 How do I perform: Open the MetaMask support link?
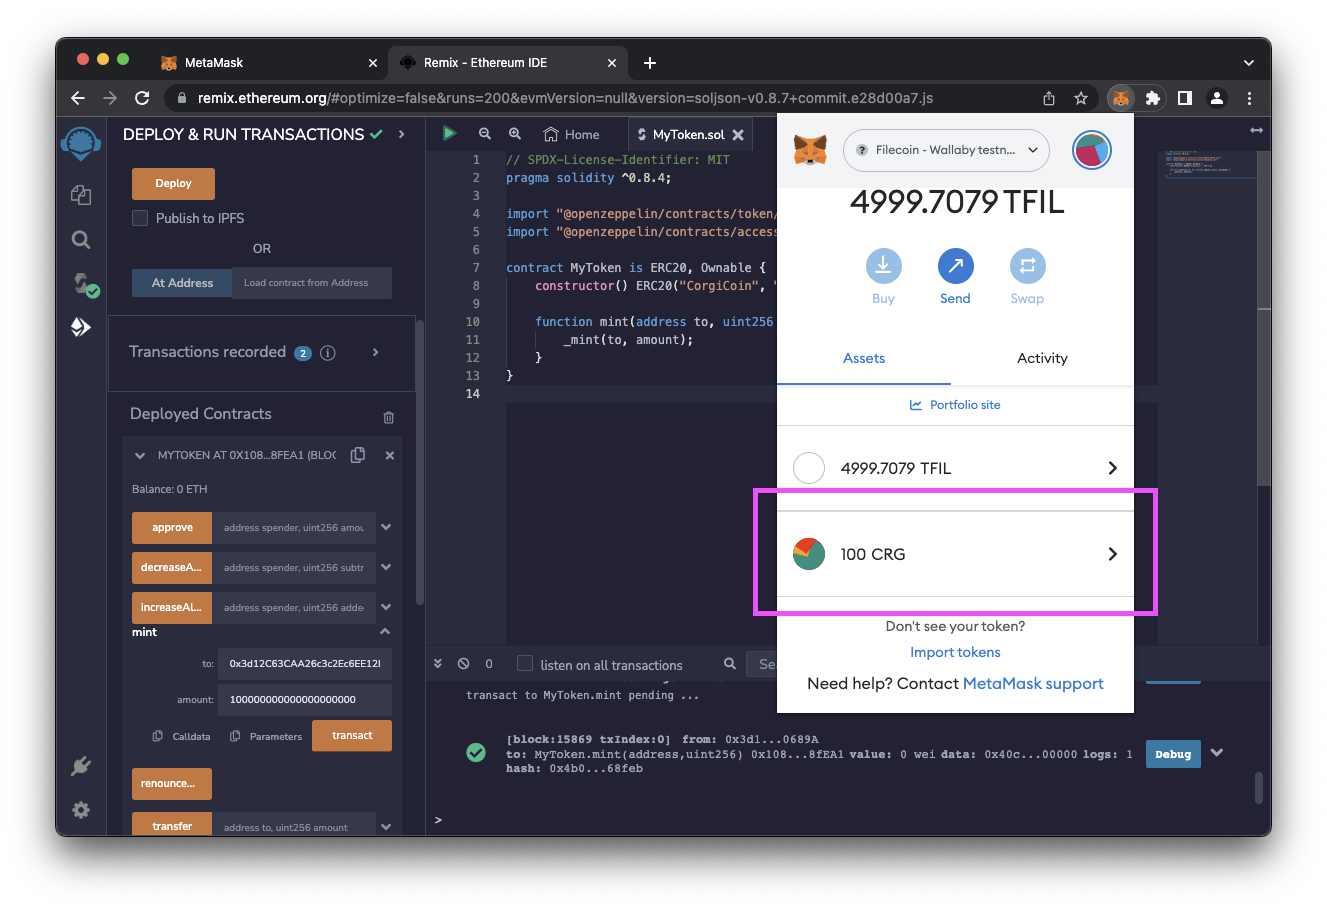(x=1033, y=684)
